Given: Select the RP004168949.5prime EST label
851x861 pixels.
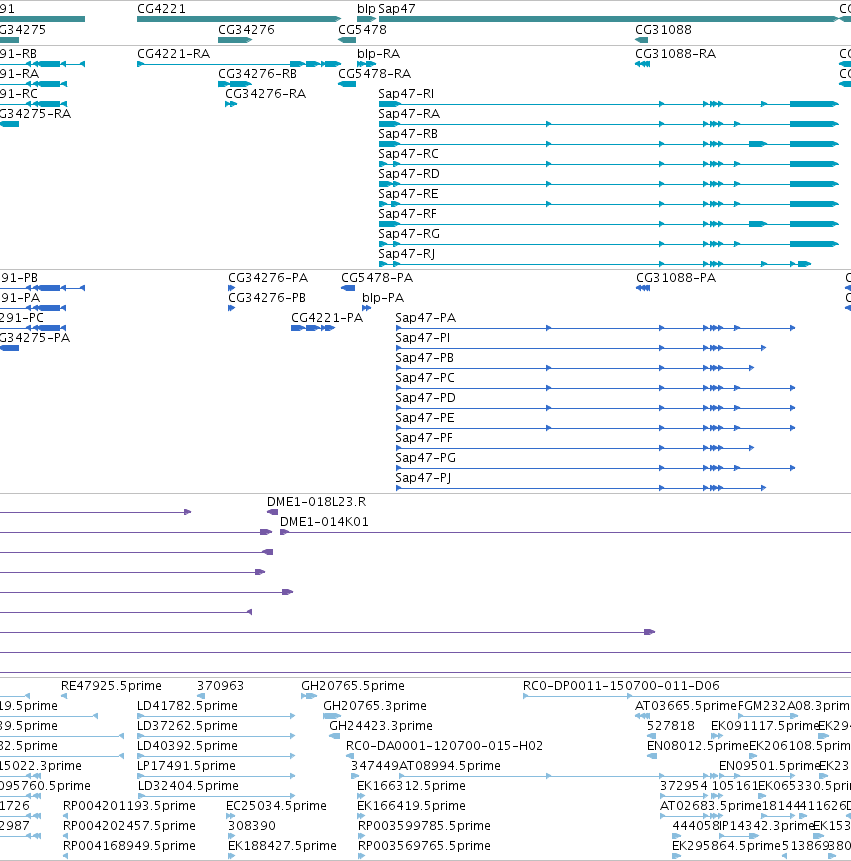Looking at the screenshot, I should click(x=129, y=846).
